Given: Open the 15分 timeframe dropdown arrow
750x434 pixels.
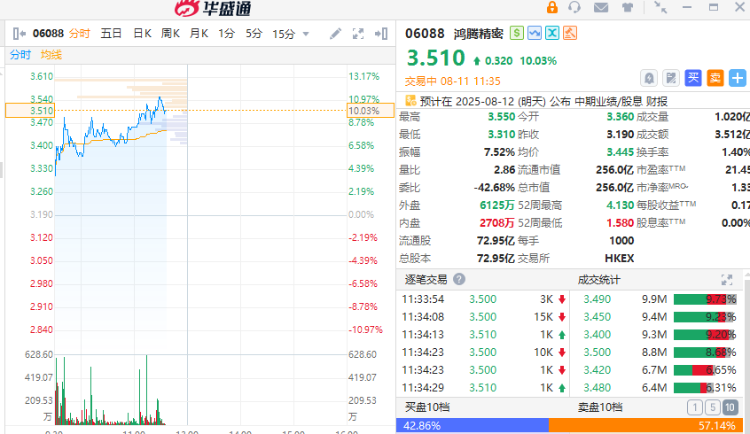Looking at the screenshot, I should coord(304,34).
